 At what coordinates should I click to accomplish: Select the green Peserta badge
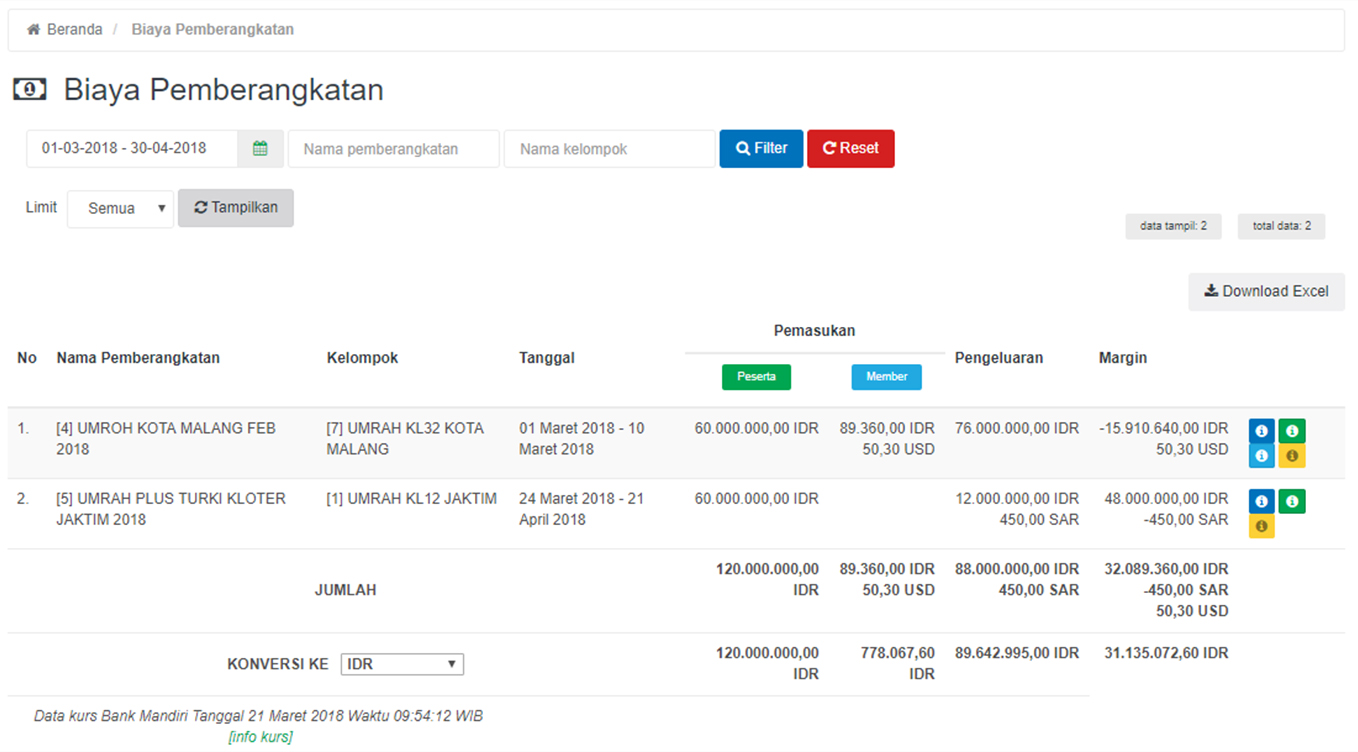click(756, 377)
